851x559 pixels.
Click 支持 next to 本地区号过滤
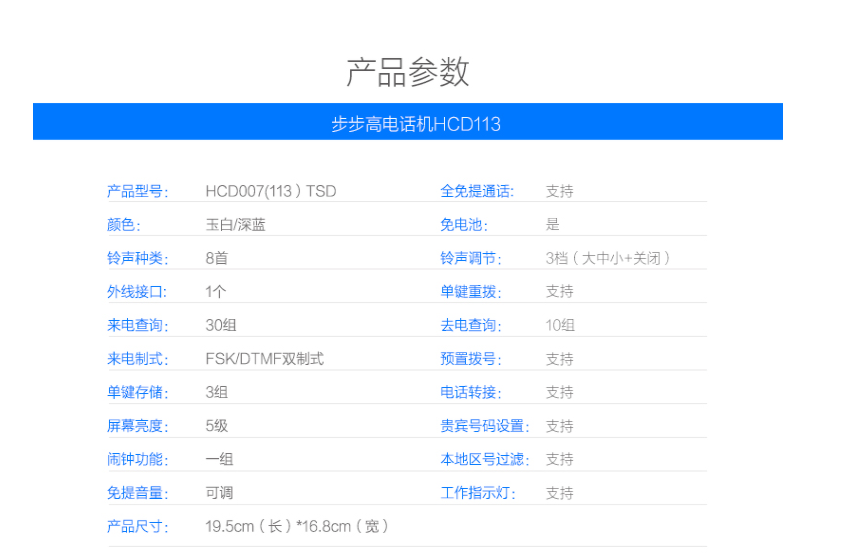click(560, 460)
